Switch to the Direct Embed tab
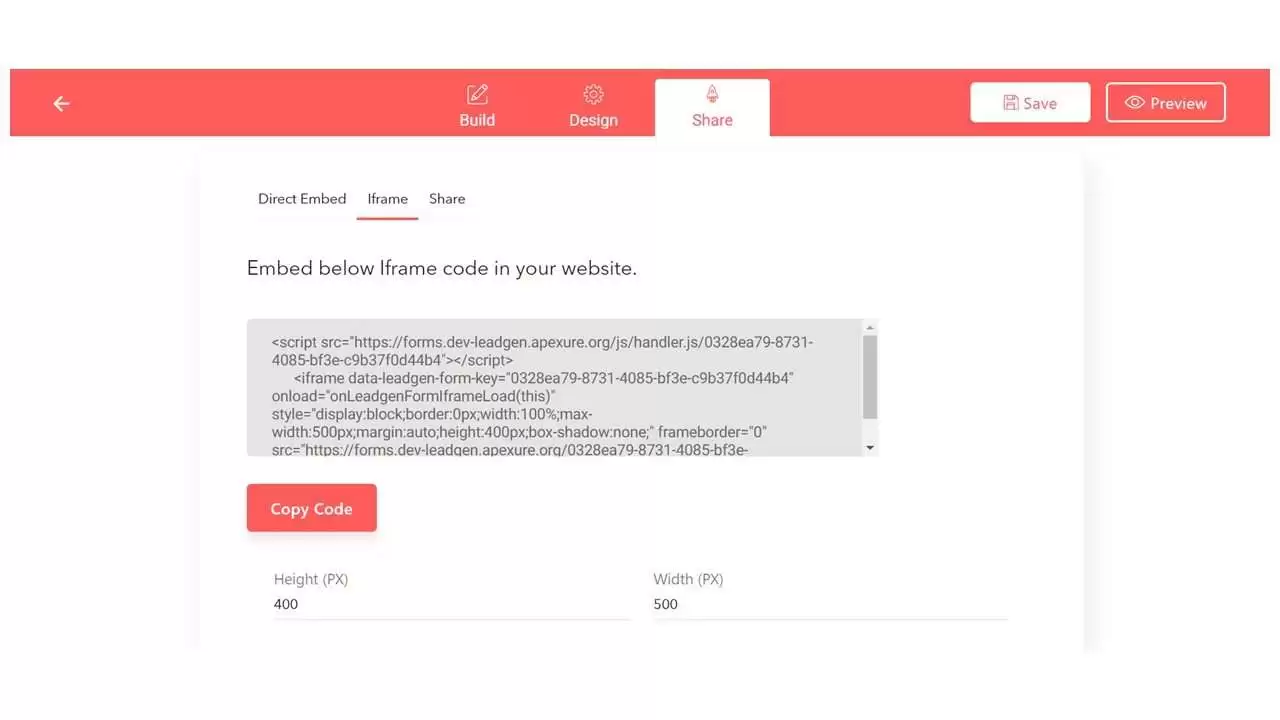Viewport: 1280px width, 720px height. pos(302,199)
